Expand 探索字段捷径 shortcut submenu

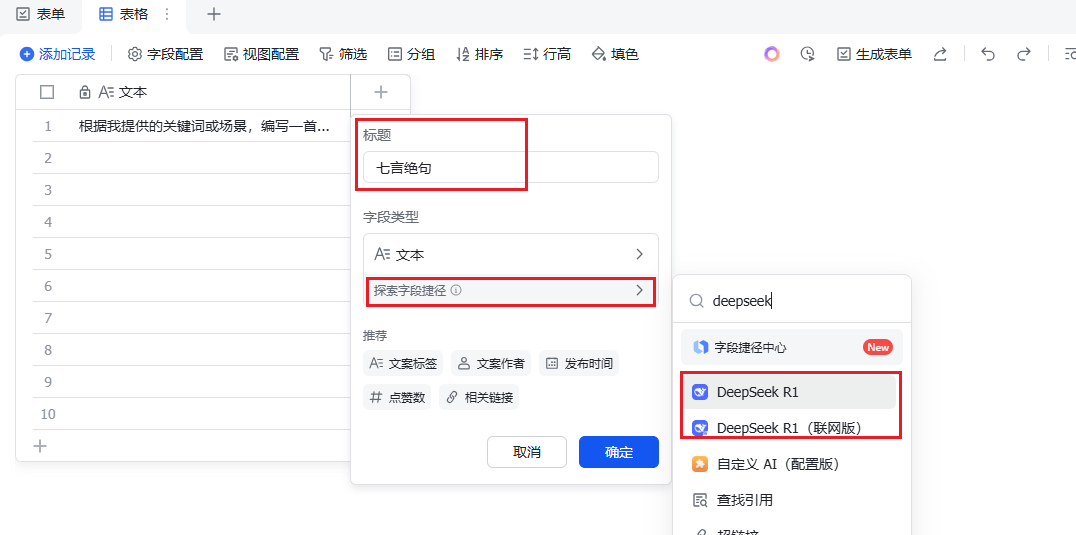click(x=511, y=290)
